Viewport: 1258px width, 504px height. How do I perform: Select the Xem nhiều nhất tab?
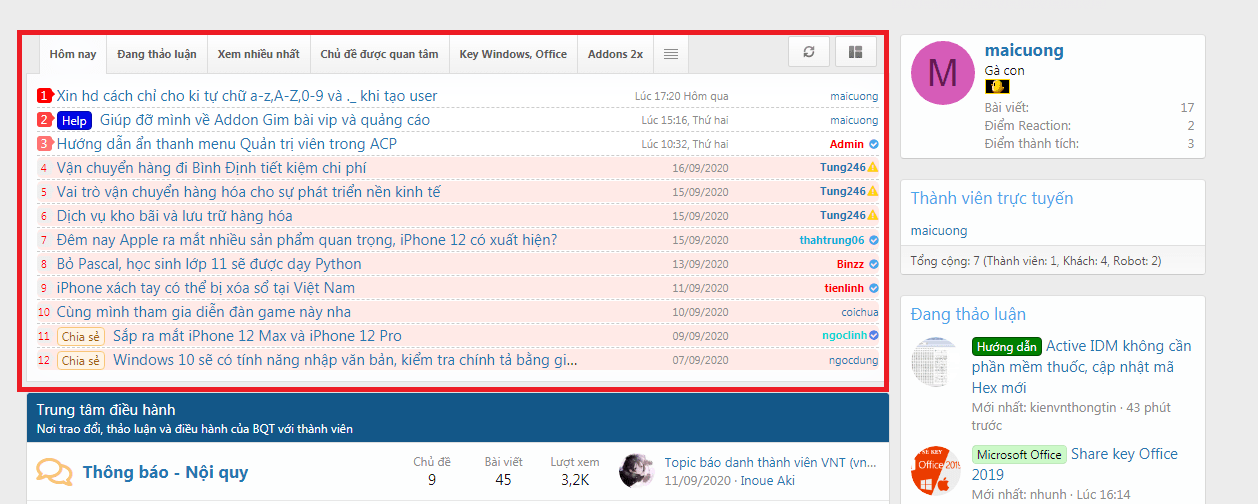258,54
